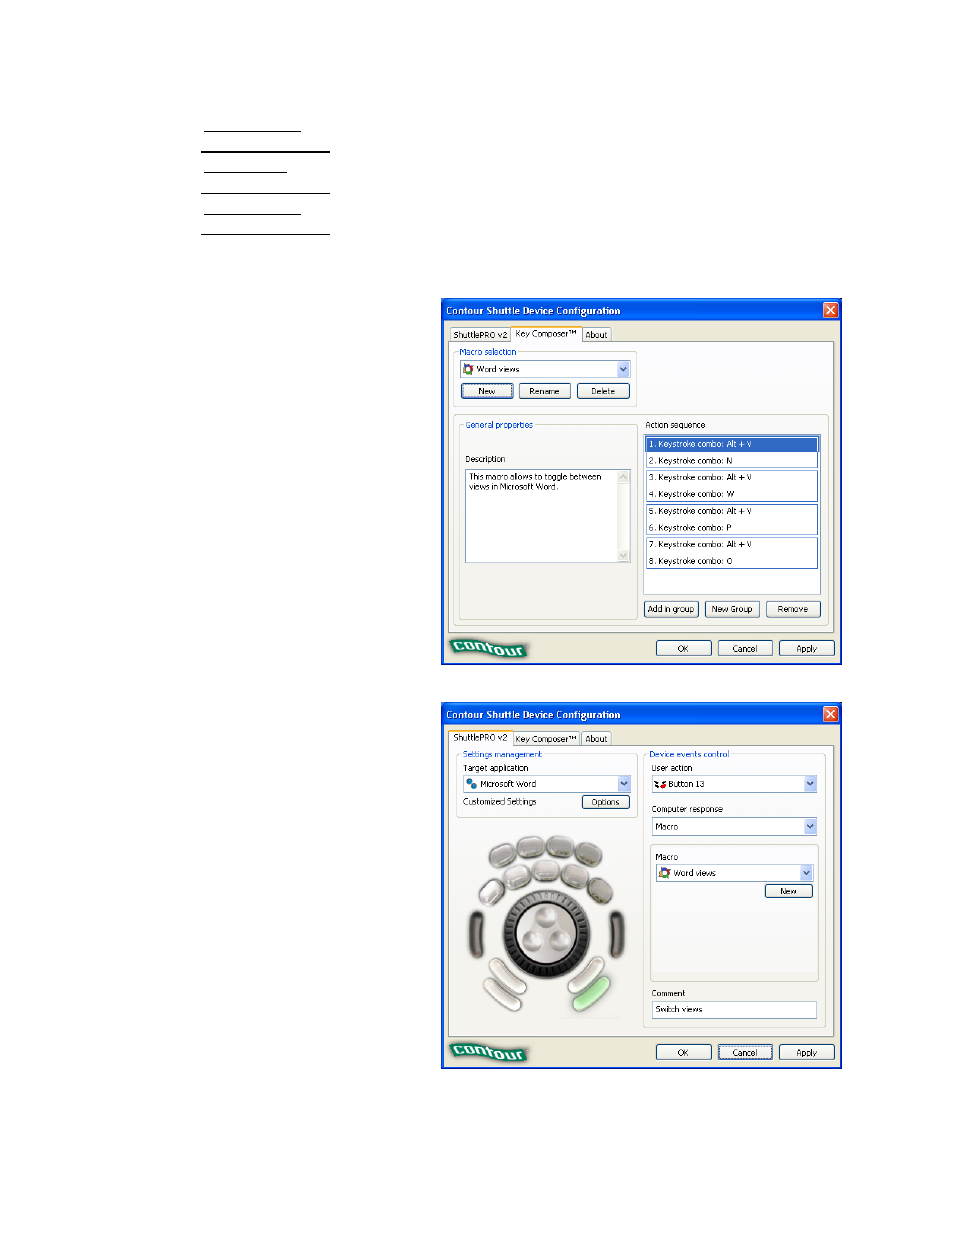Click the Word views macro icon in Macro selection
954x1235 pixels.
coord(468,369)
